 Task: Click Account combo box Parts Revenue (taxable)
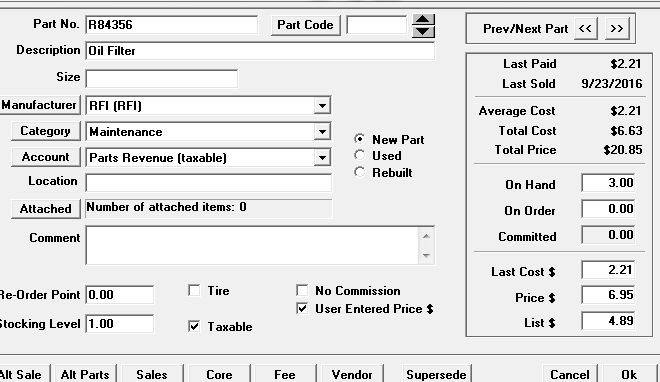pos(208,158)
